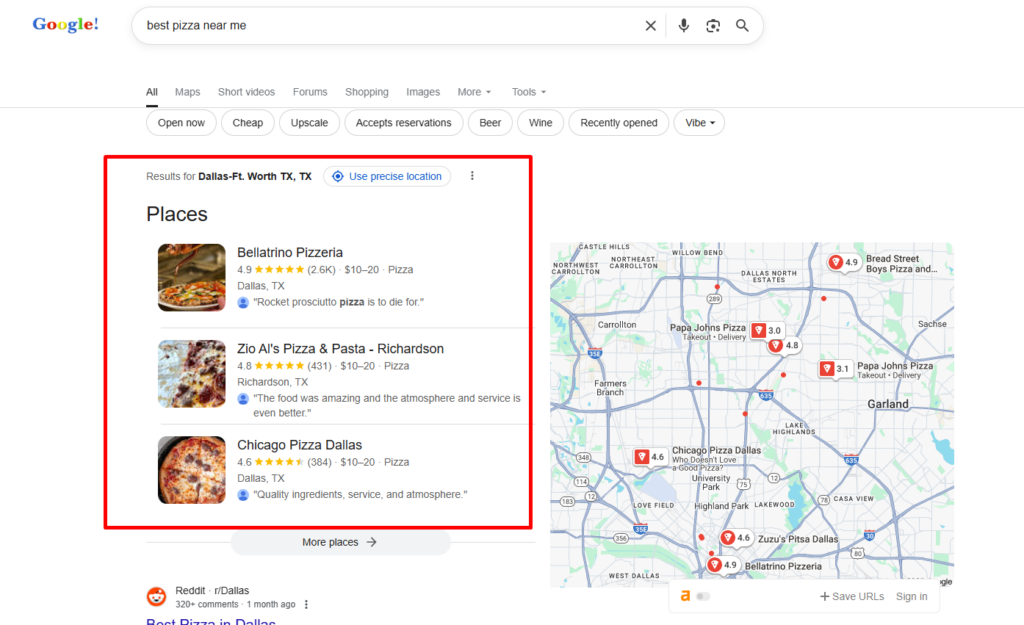
Task: Clear search query with the X icon
Action: point(650,25)
